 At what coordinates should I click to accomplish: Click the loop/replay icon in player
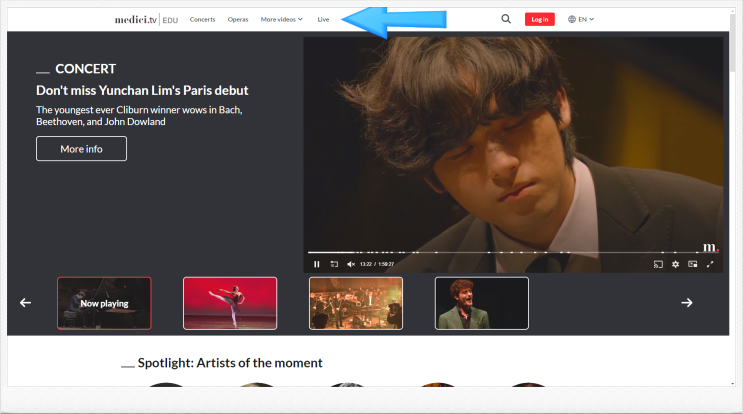[334, 264]
